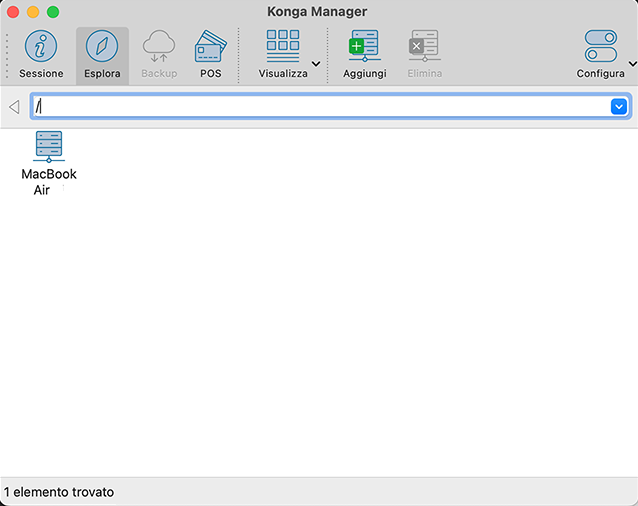
Task: Close the Konga Manager window
Action: (13, 12)
